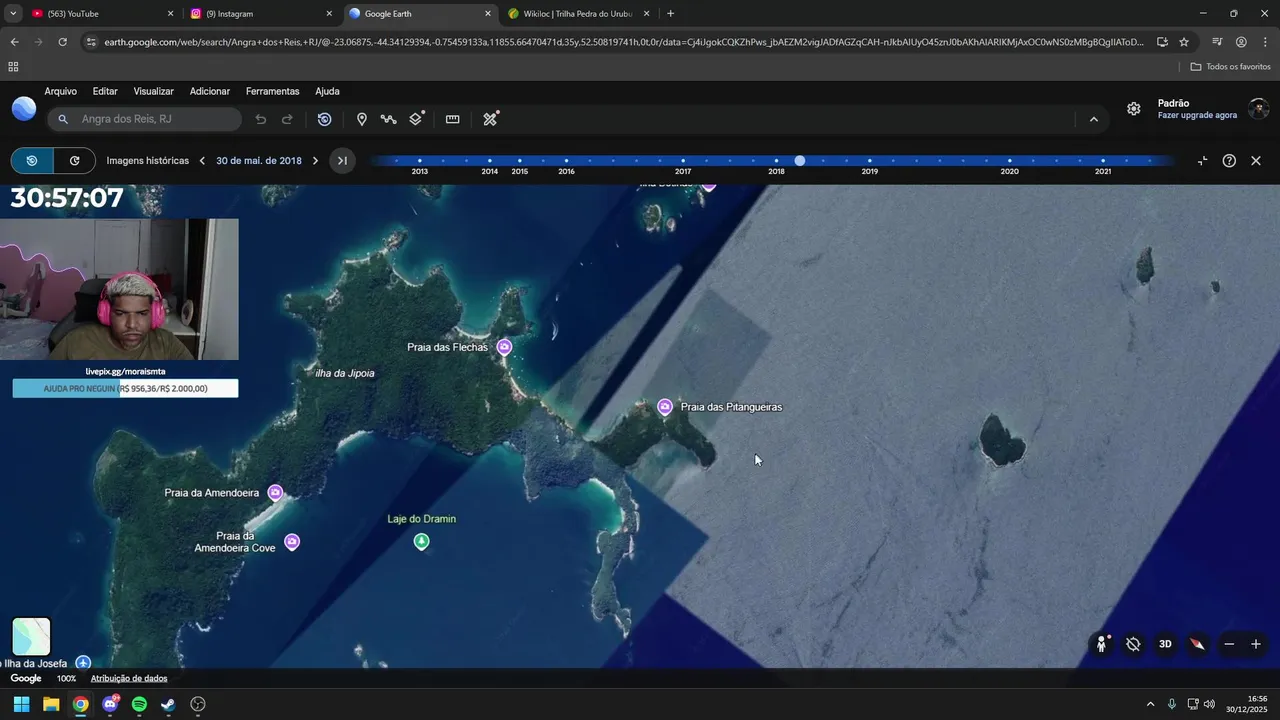Open the Todos os favoritos folder
The height and width of the screenshot is (720, 1280).
point(1230,66)
